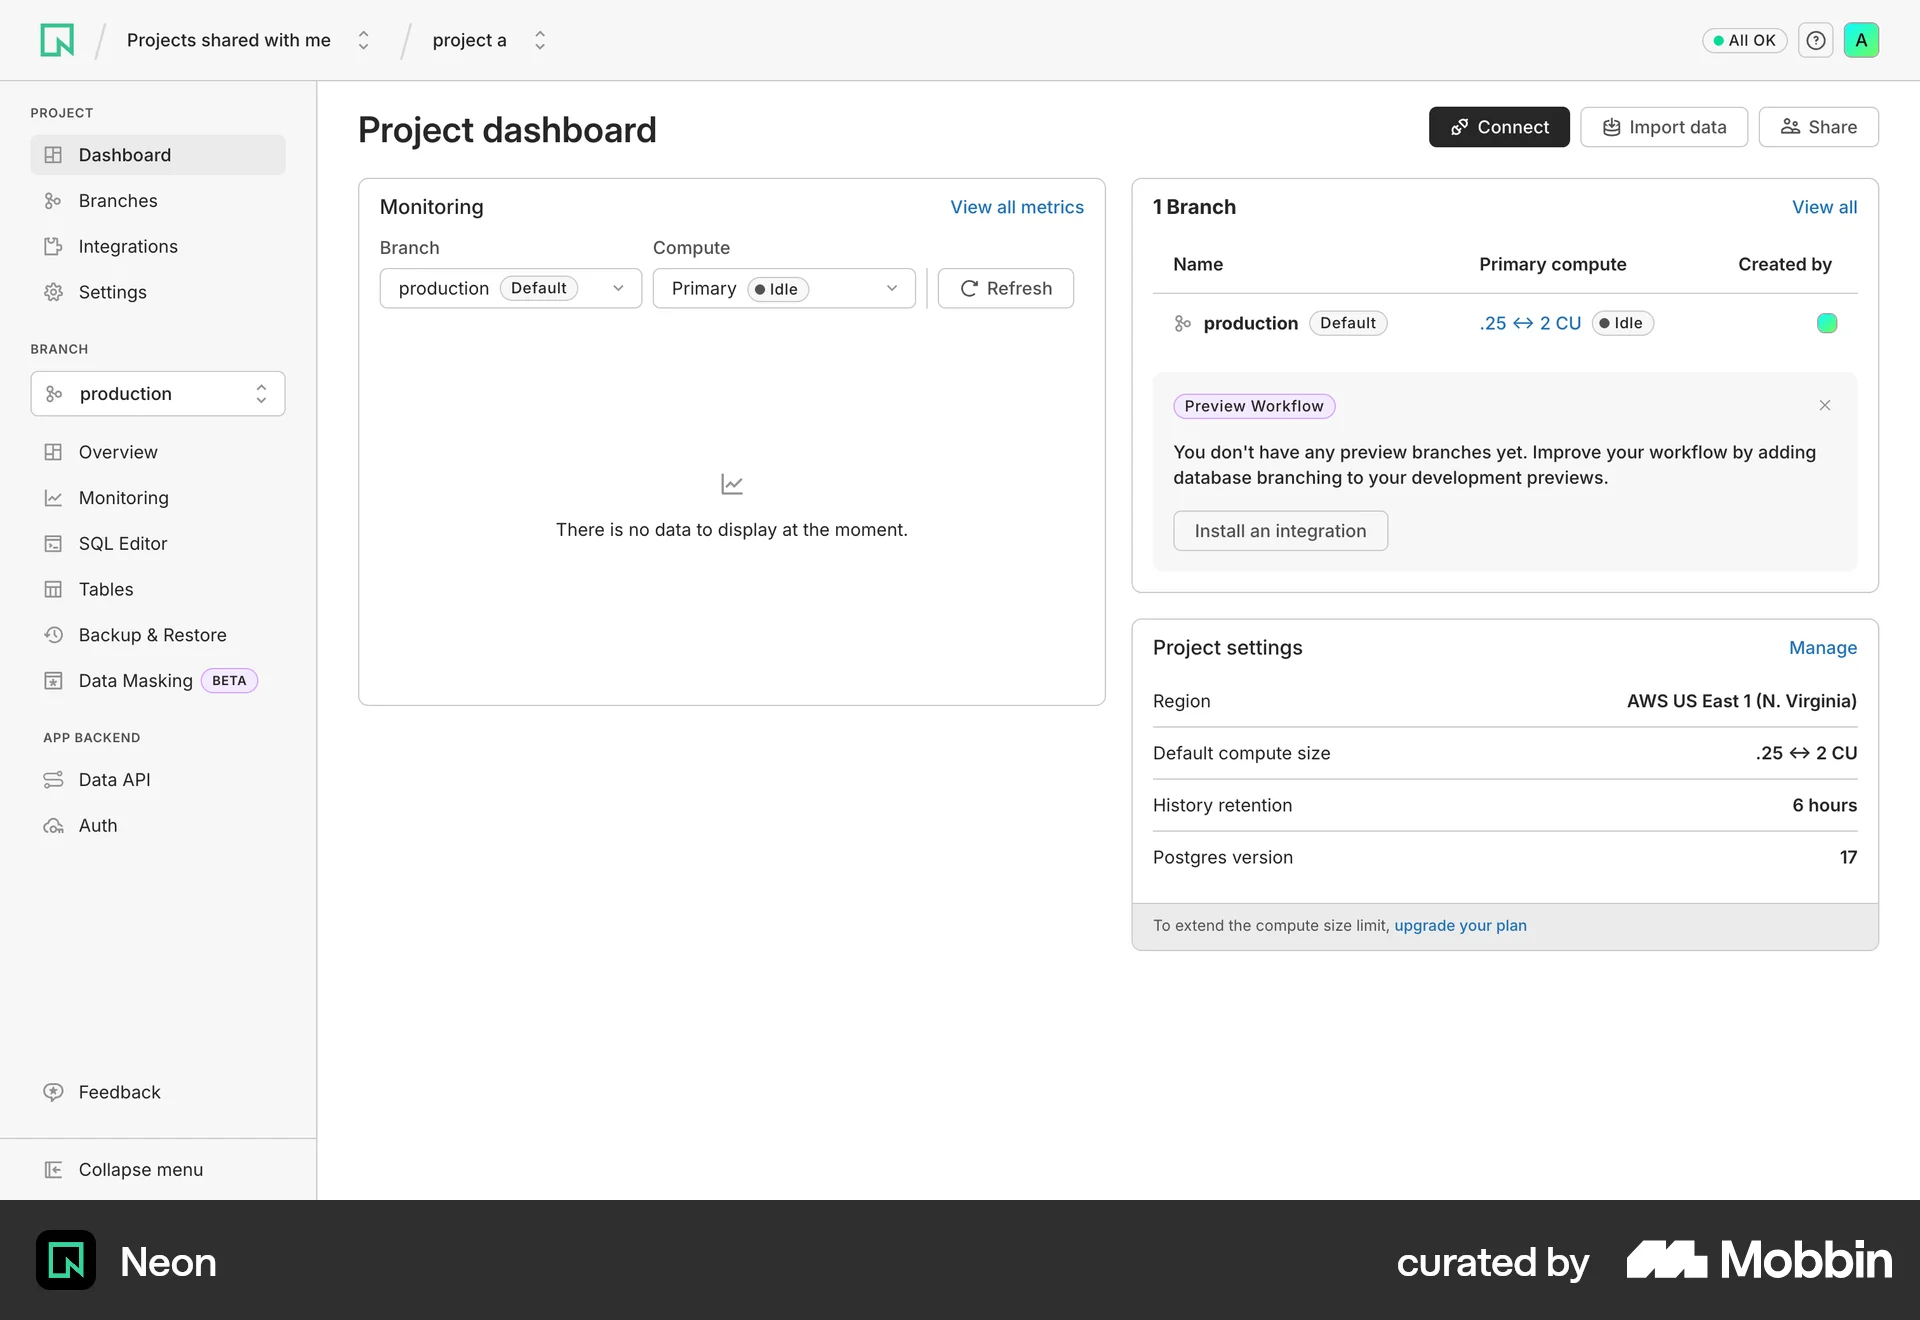Open Data Masking beta page
This screenshot has width=1920, height=1320.
(x=158, y=681)
